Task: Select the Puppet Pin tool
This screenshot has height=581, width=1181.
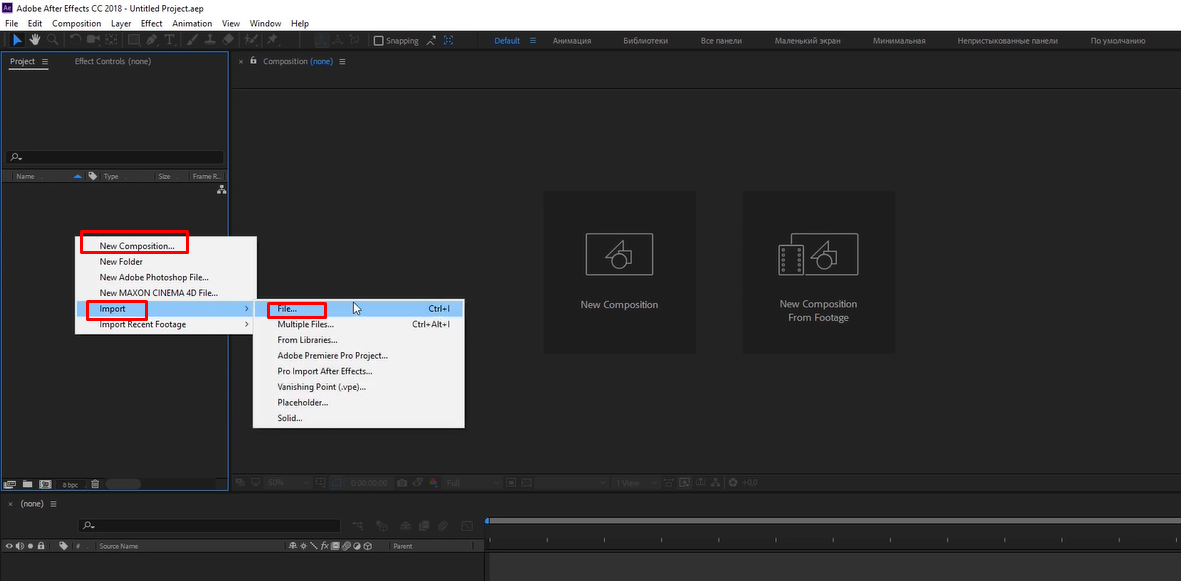Action: coord(272,40)
